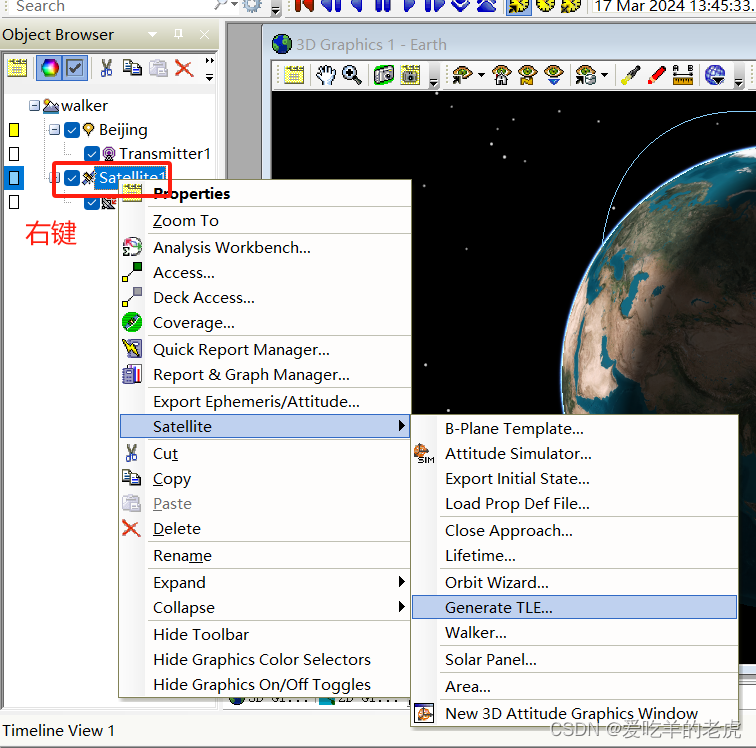Click the Paste icon in Object Browser toolbar
Screen dimensions: 756x748
tap(158, 68)
